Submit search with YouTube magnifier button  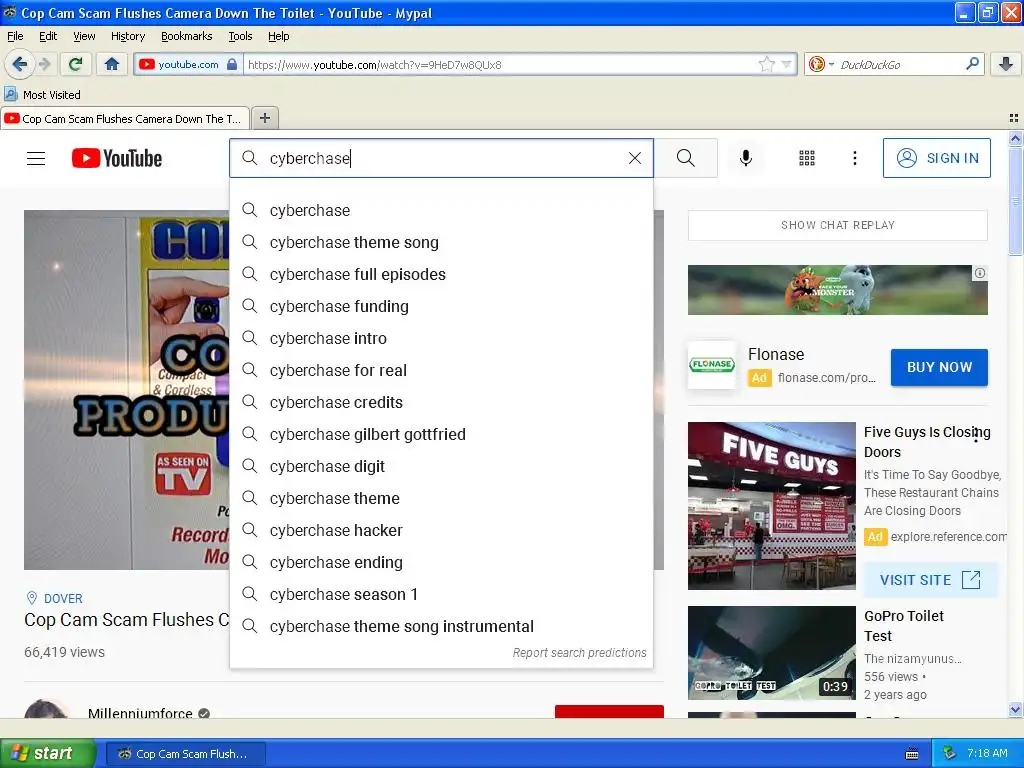686,158
